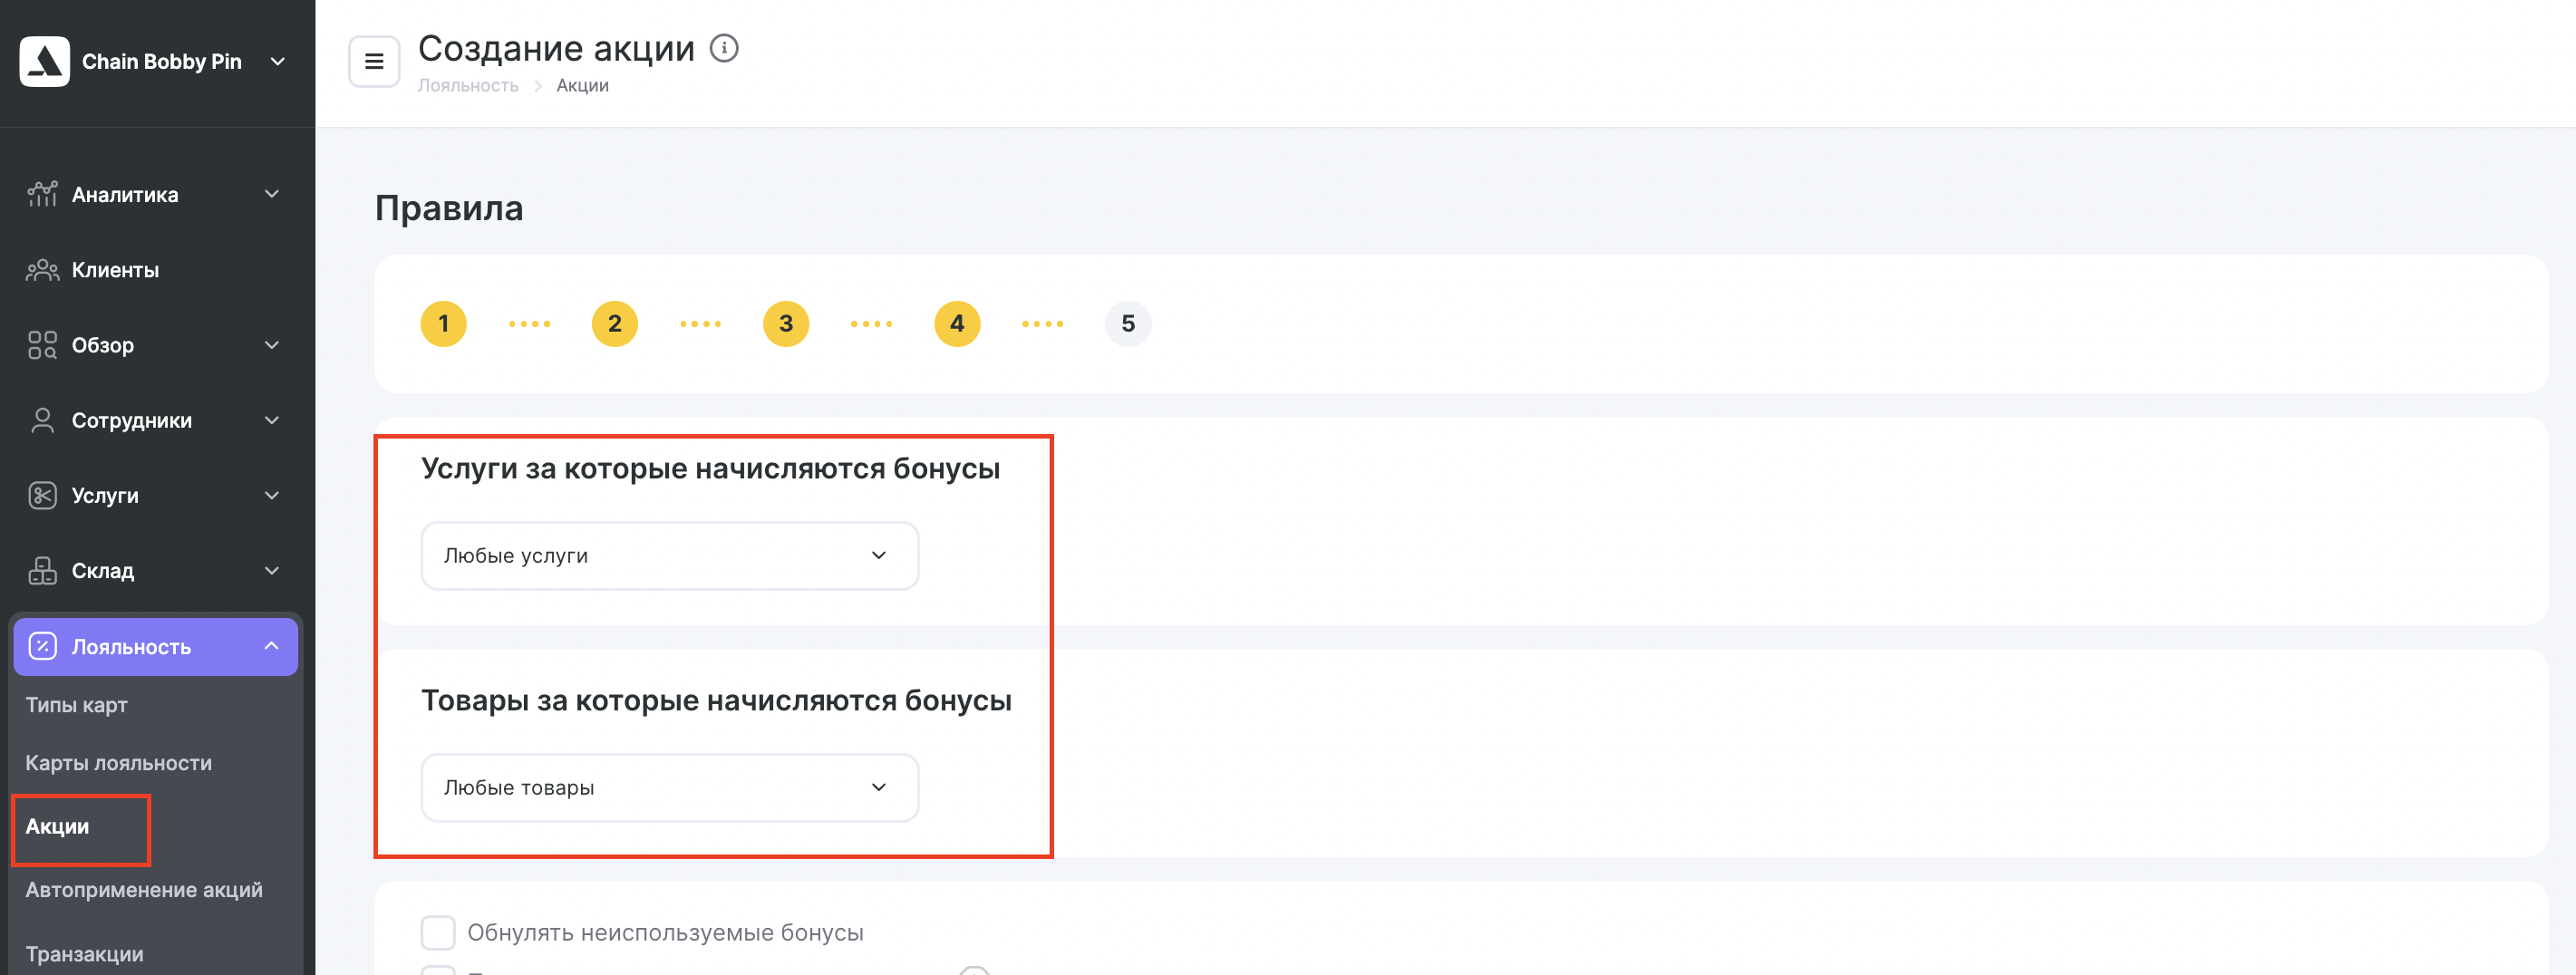Image resolution: width=2576 pixels, height=975 pixels.
Task: Select the Карты лояльности submenu item
Action: coord(119,763)
